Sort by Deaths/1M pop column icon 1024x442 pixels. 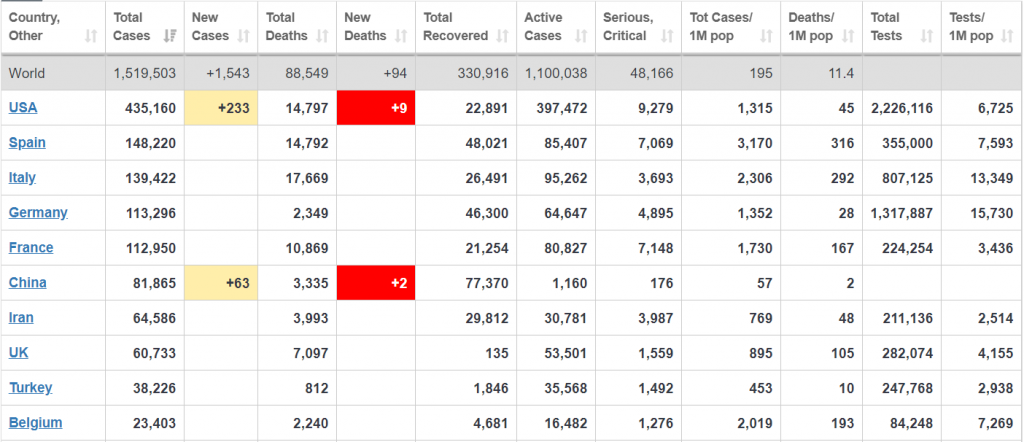tap(848, 37)
